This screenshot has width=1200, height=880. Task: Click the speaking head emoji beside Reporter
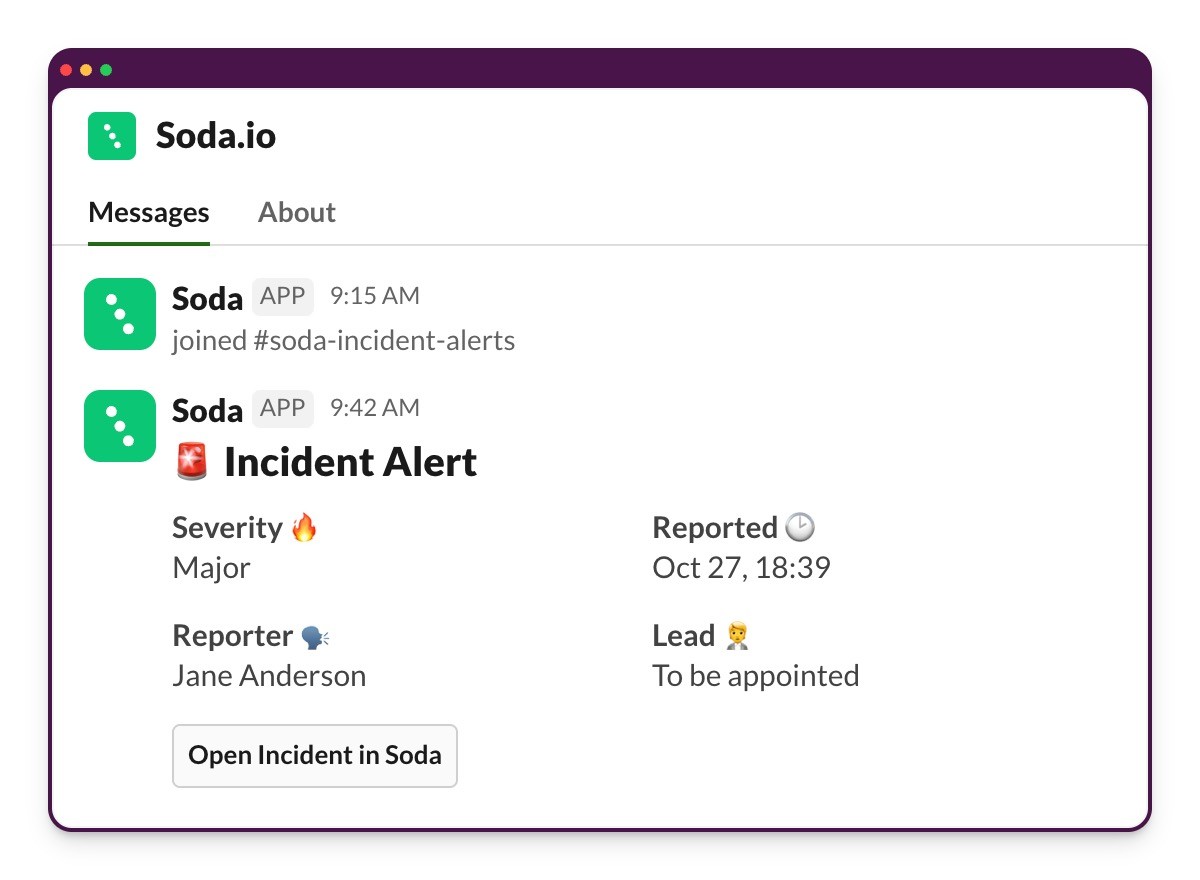point(314,636)
